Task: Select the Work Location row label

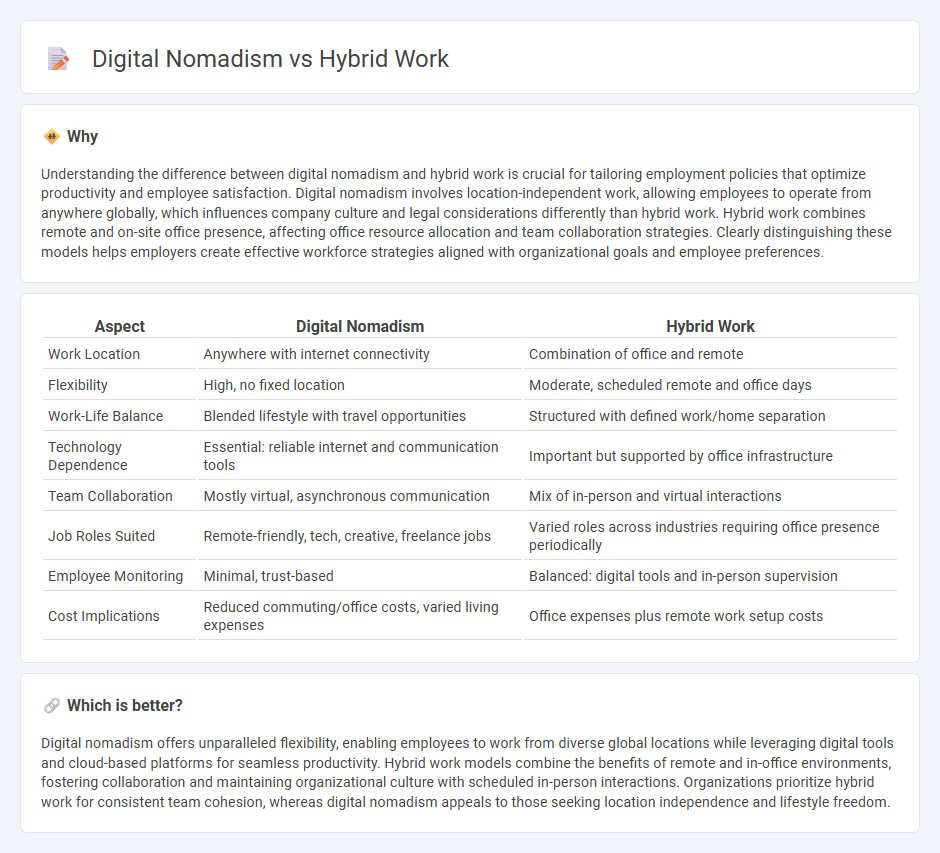Action: tap(94, 354)
